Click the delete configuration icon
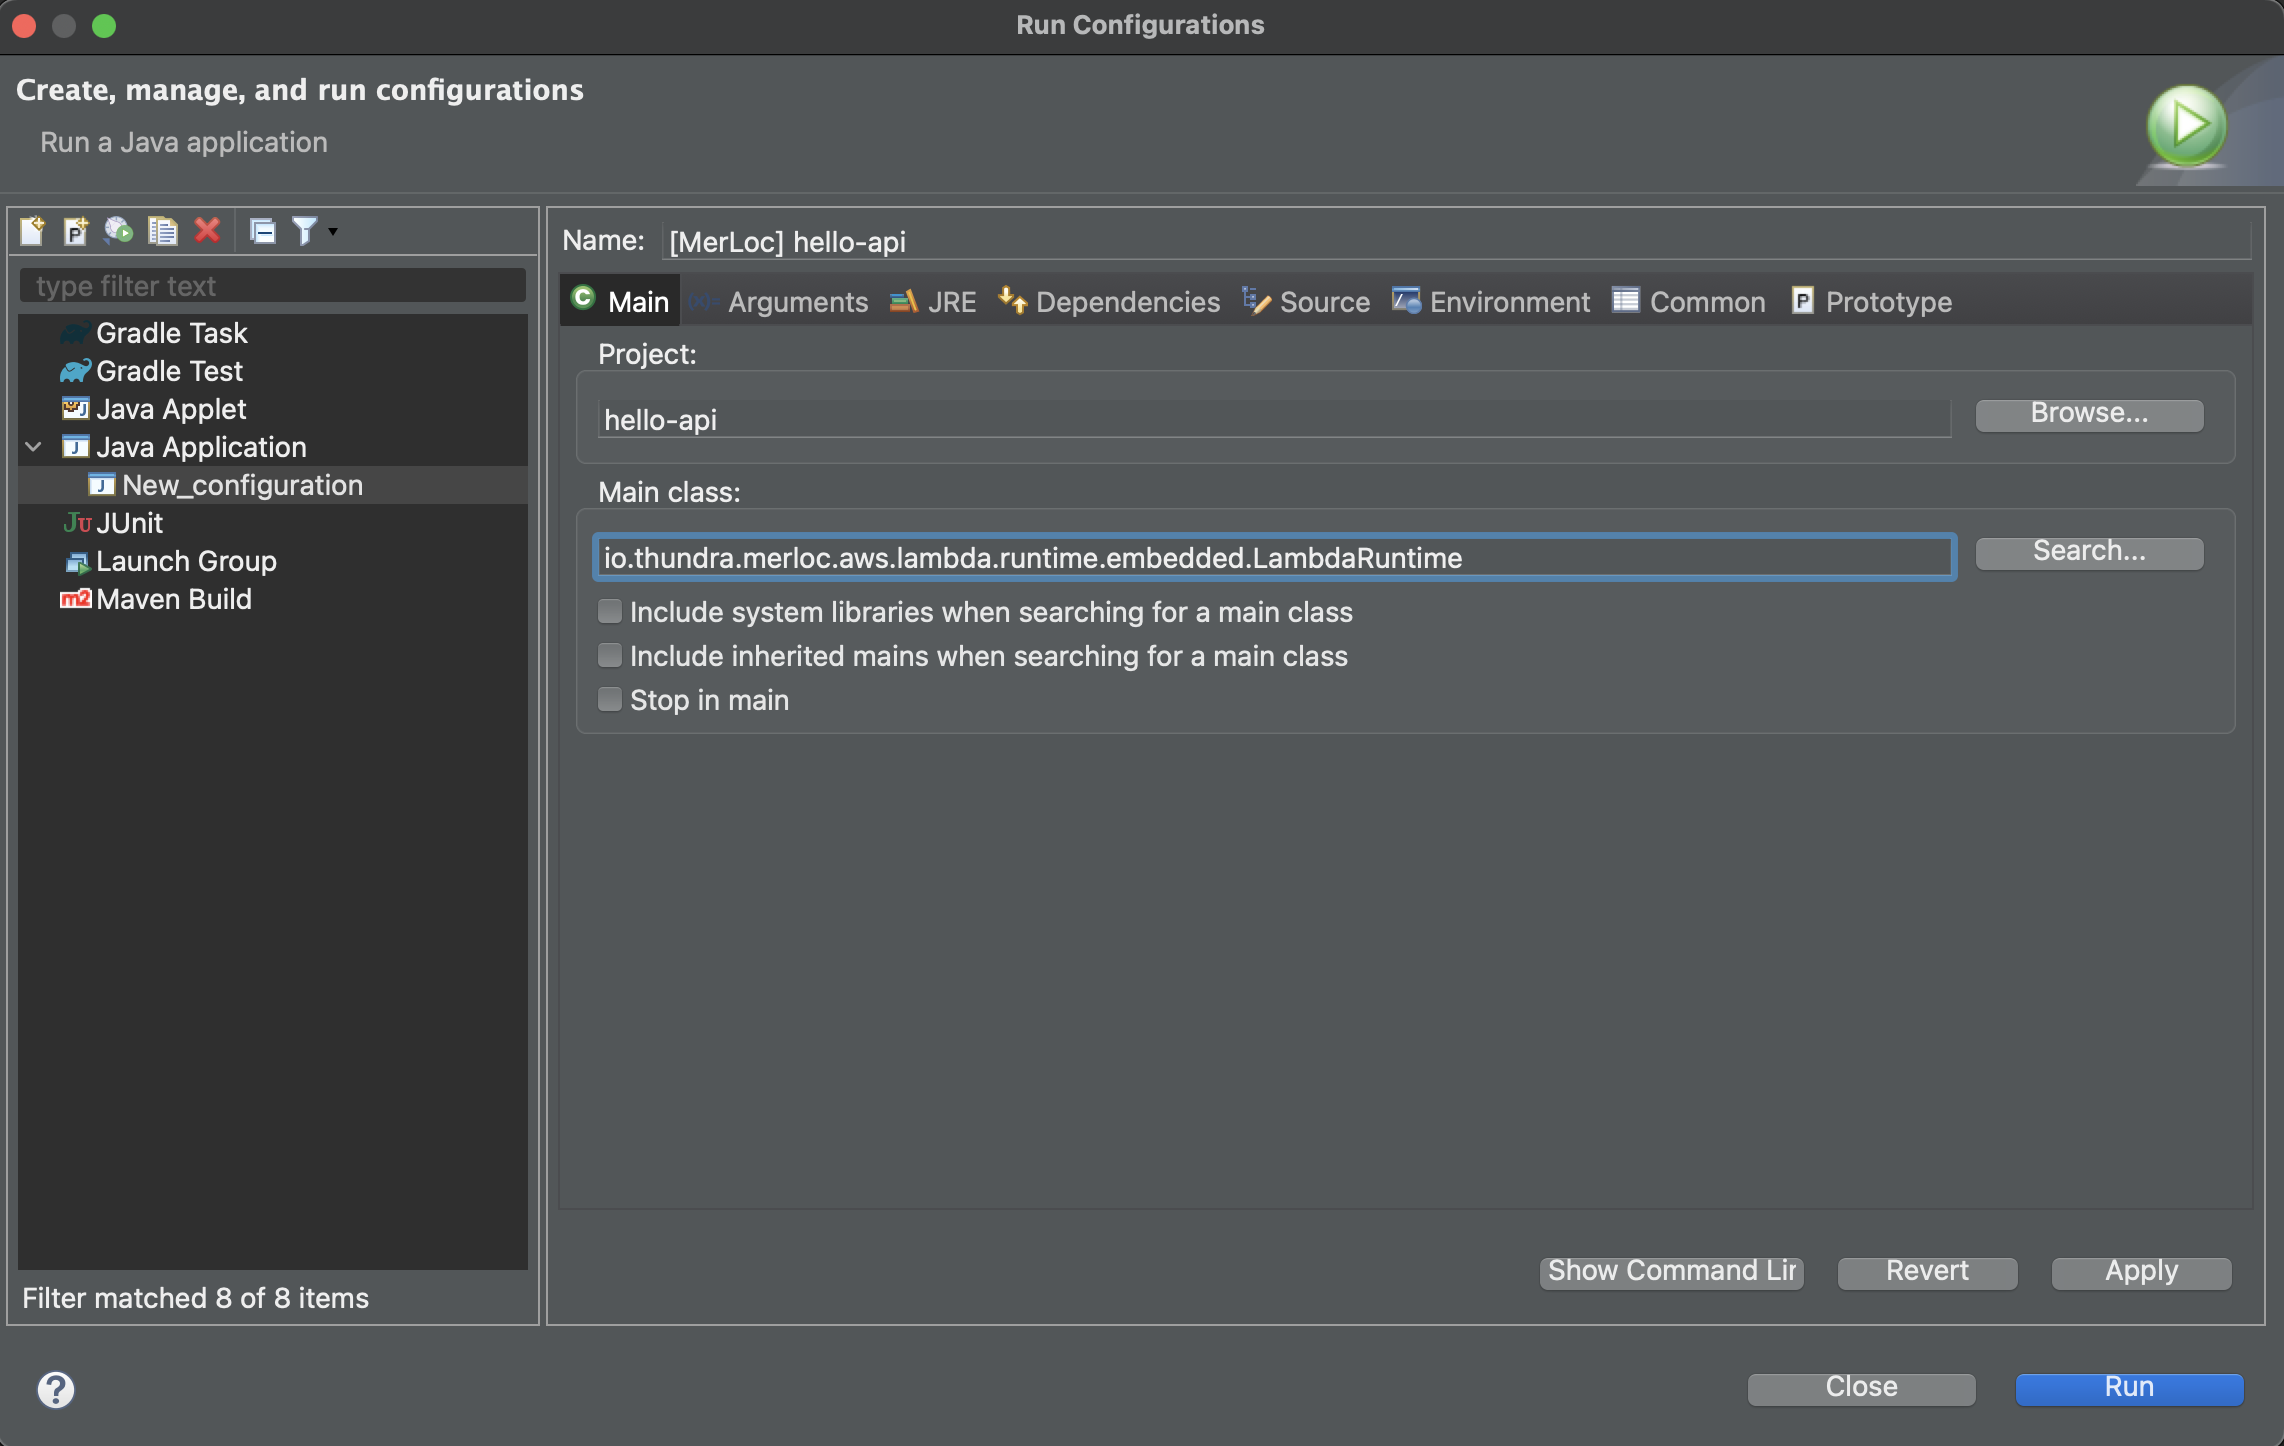 tap(208, 230)
